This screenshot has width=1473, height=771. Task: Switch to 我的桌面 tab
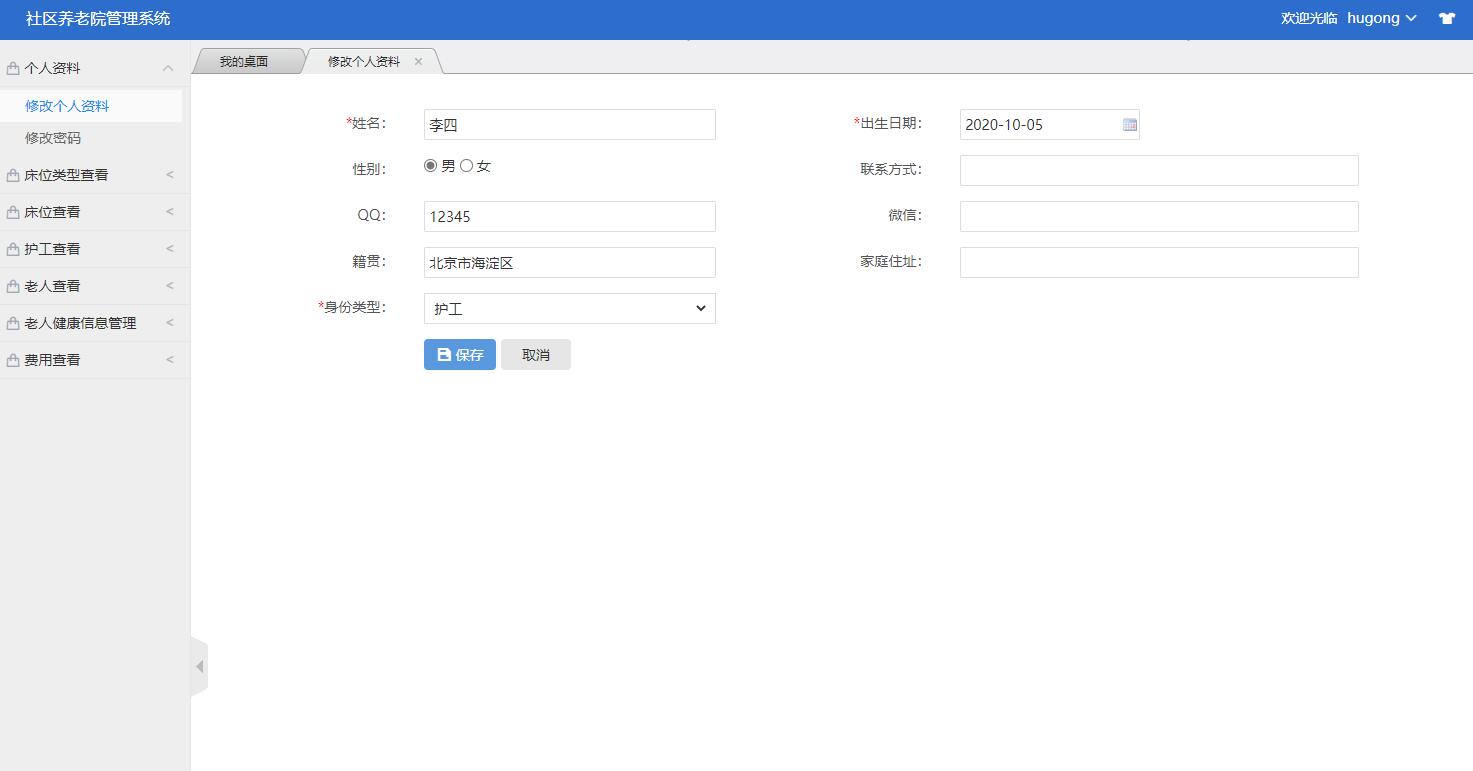tap(244, 61)
